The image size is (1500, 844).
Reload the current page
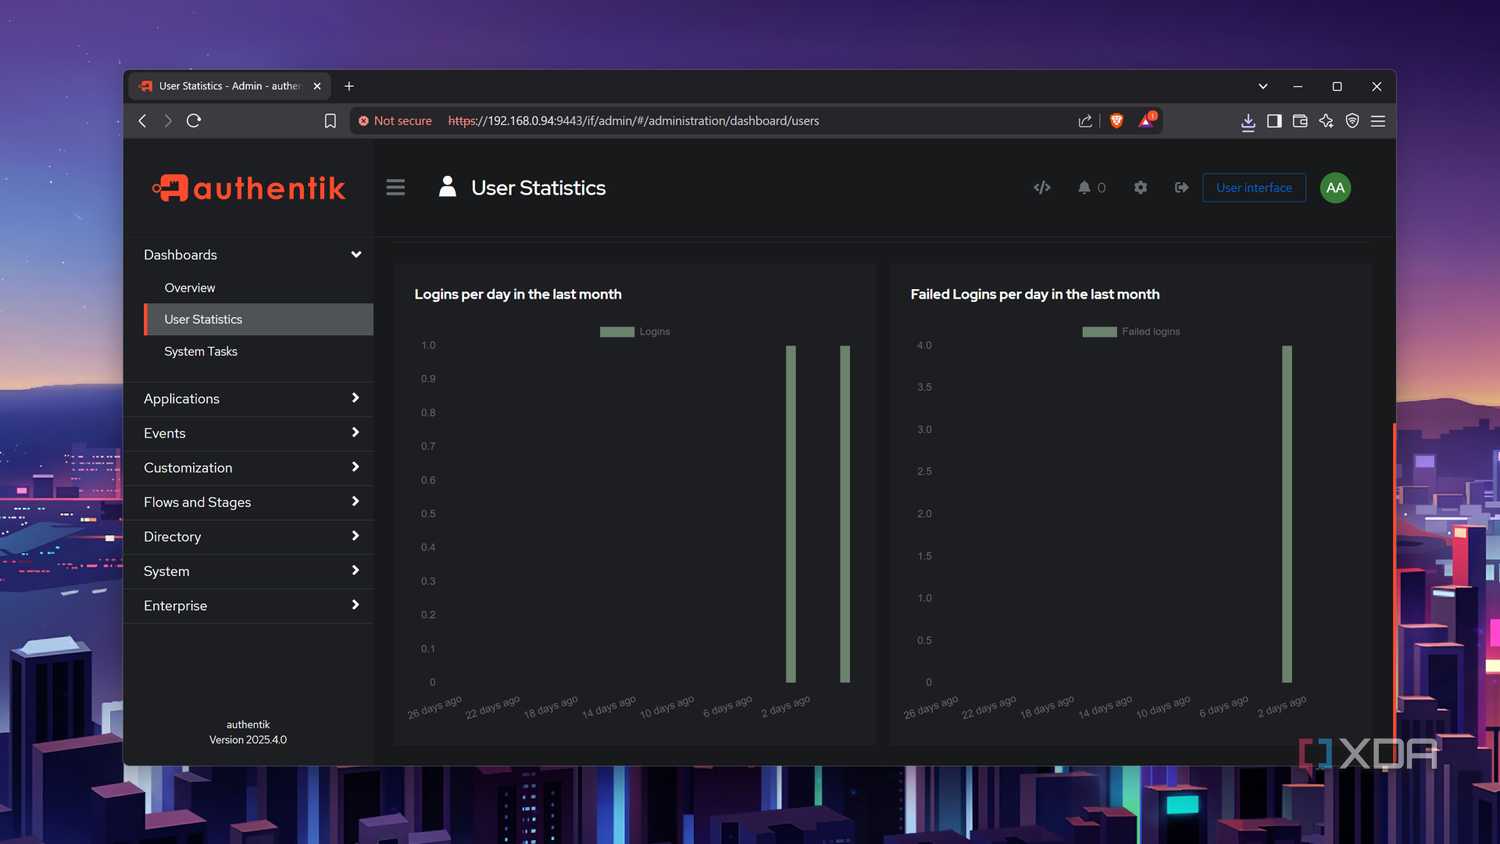click(x=194, y=121)
